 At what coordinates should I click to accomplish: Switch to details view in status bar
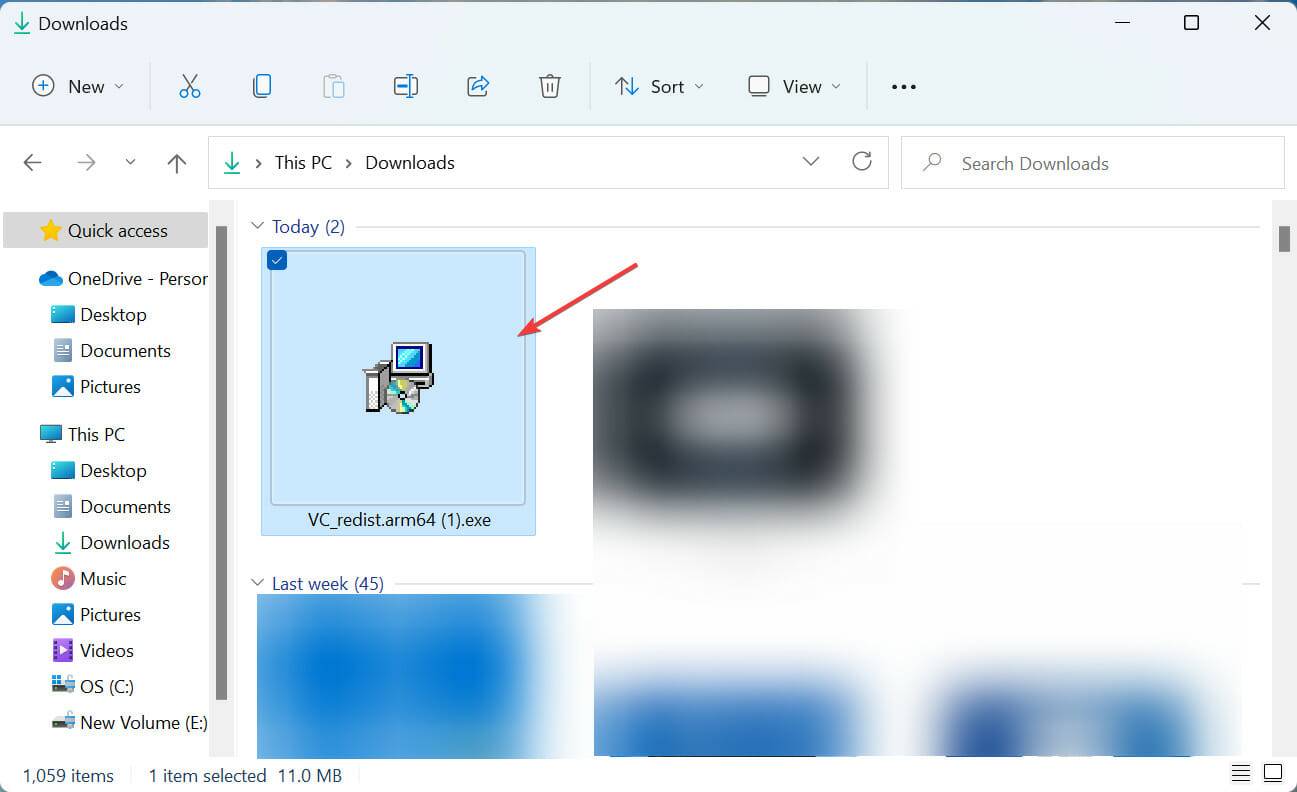coord(1239,772)
